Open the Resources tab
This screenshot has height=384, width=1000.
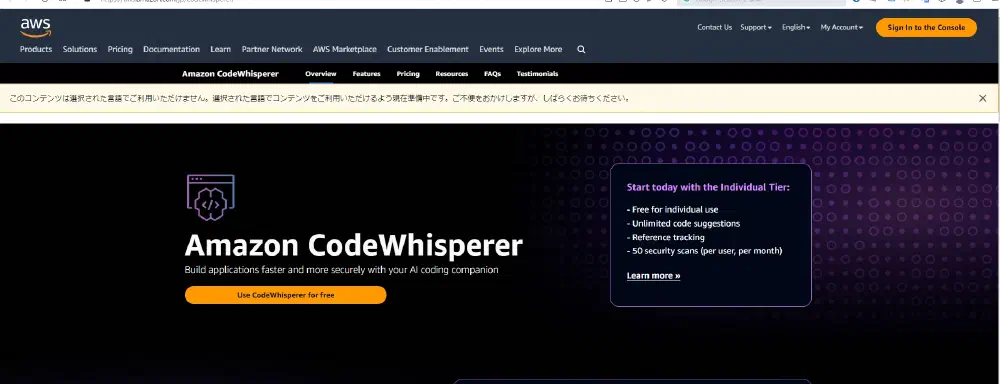(x=452, y=73)
